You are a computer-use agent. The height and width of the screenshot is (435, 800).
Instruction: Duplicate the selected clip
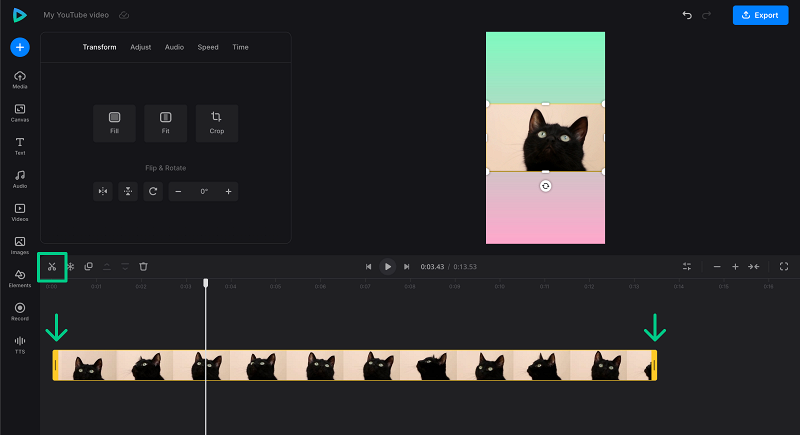pyautogui.click(x=88, y=266)
